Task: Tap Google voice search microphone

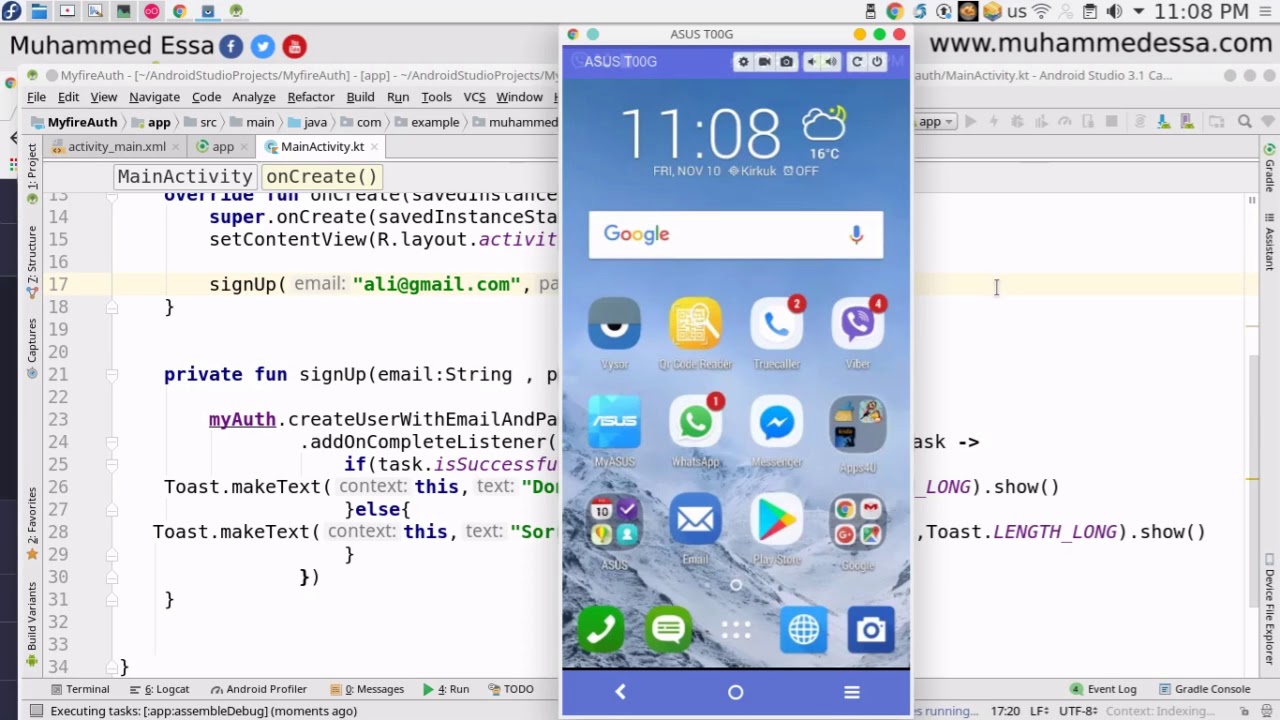Action: coord(856,234)
